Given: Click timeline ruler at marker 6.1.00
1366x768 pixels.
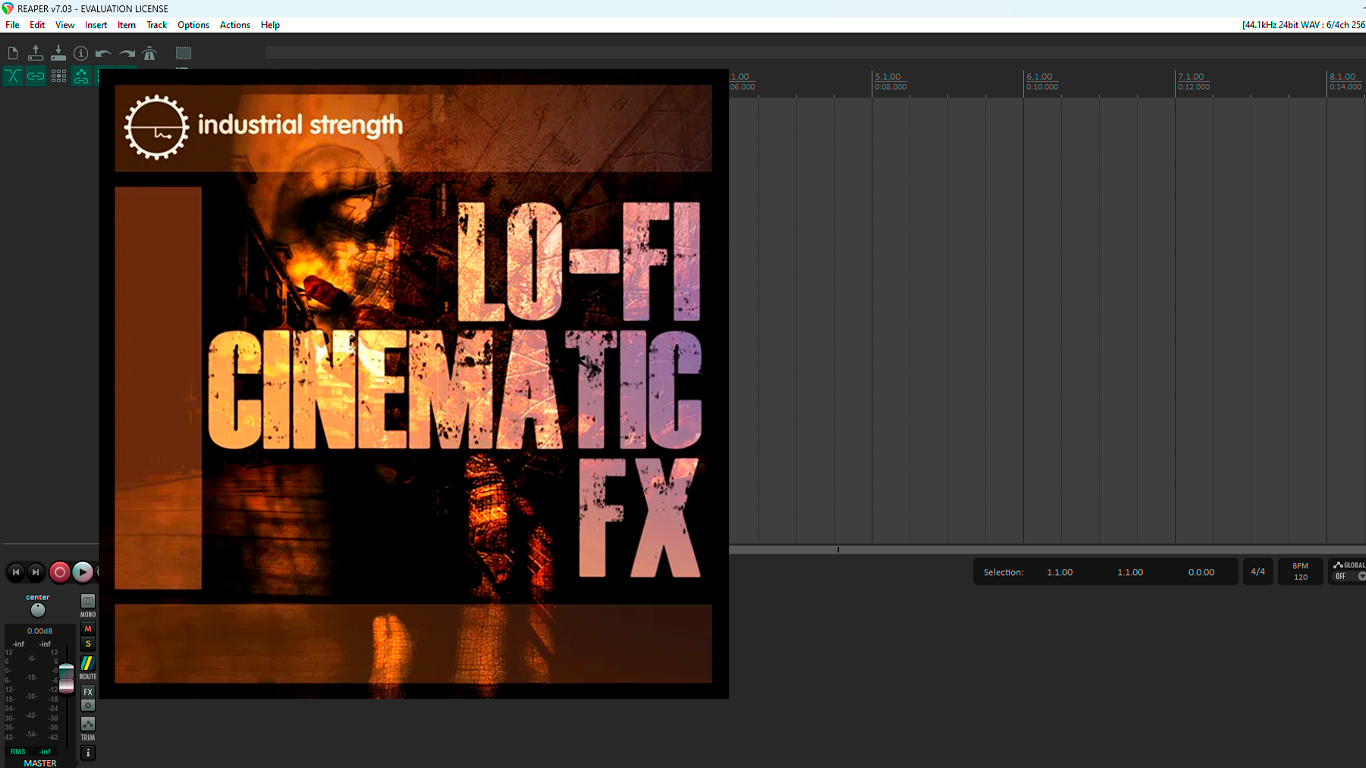Looking at the screenshot, I should coord(1040,77).
